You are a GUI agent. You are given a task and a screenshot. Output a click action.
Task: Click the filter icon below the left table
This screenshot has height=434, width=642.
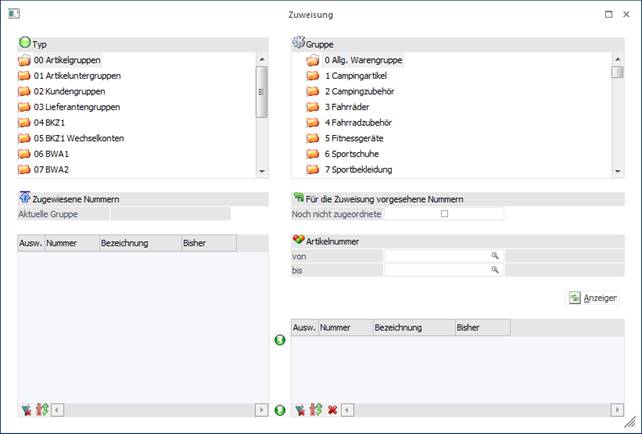pyautogui.click(x=25, y=410)
